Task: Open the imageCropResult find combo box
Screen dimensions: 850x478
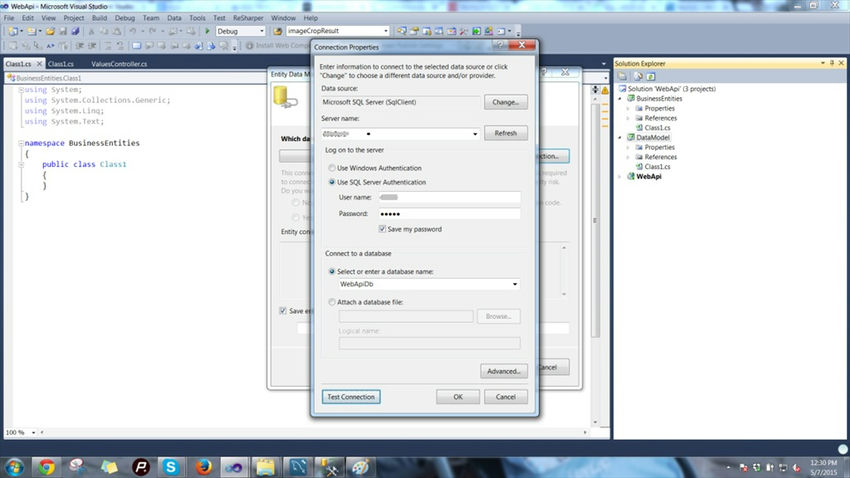Action: [x=385, y=31]
